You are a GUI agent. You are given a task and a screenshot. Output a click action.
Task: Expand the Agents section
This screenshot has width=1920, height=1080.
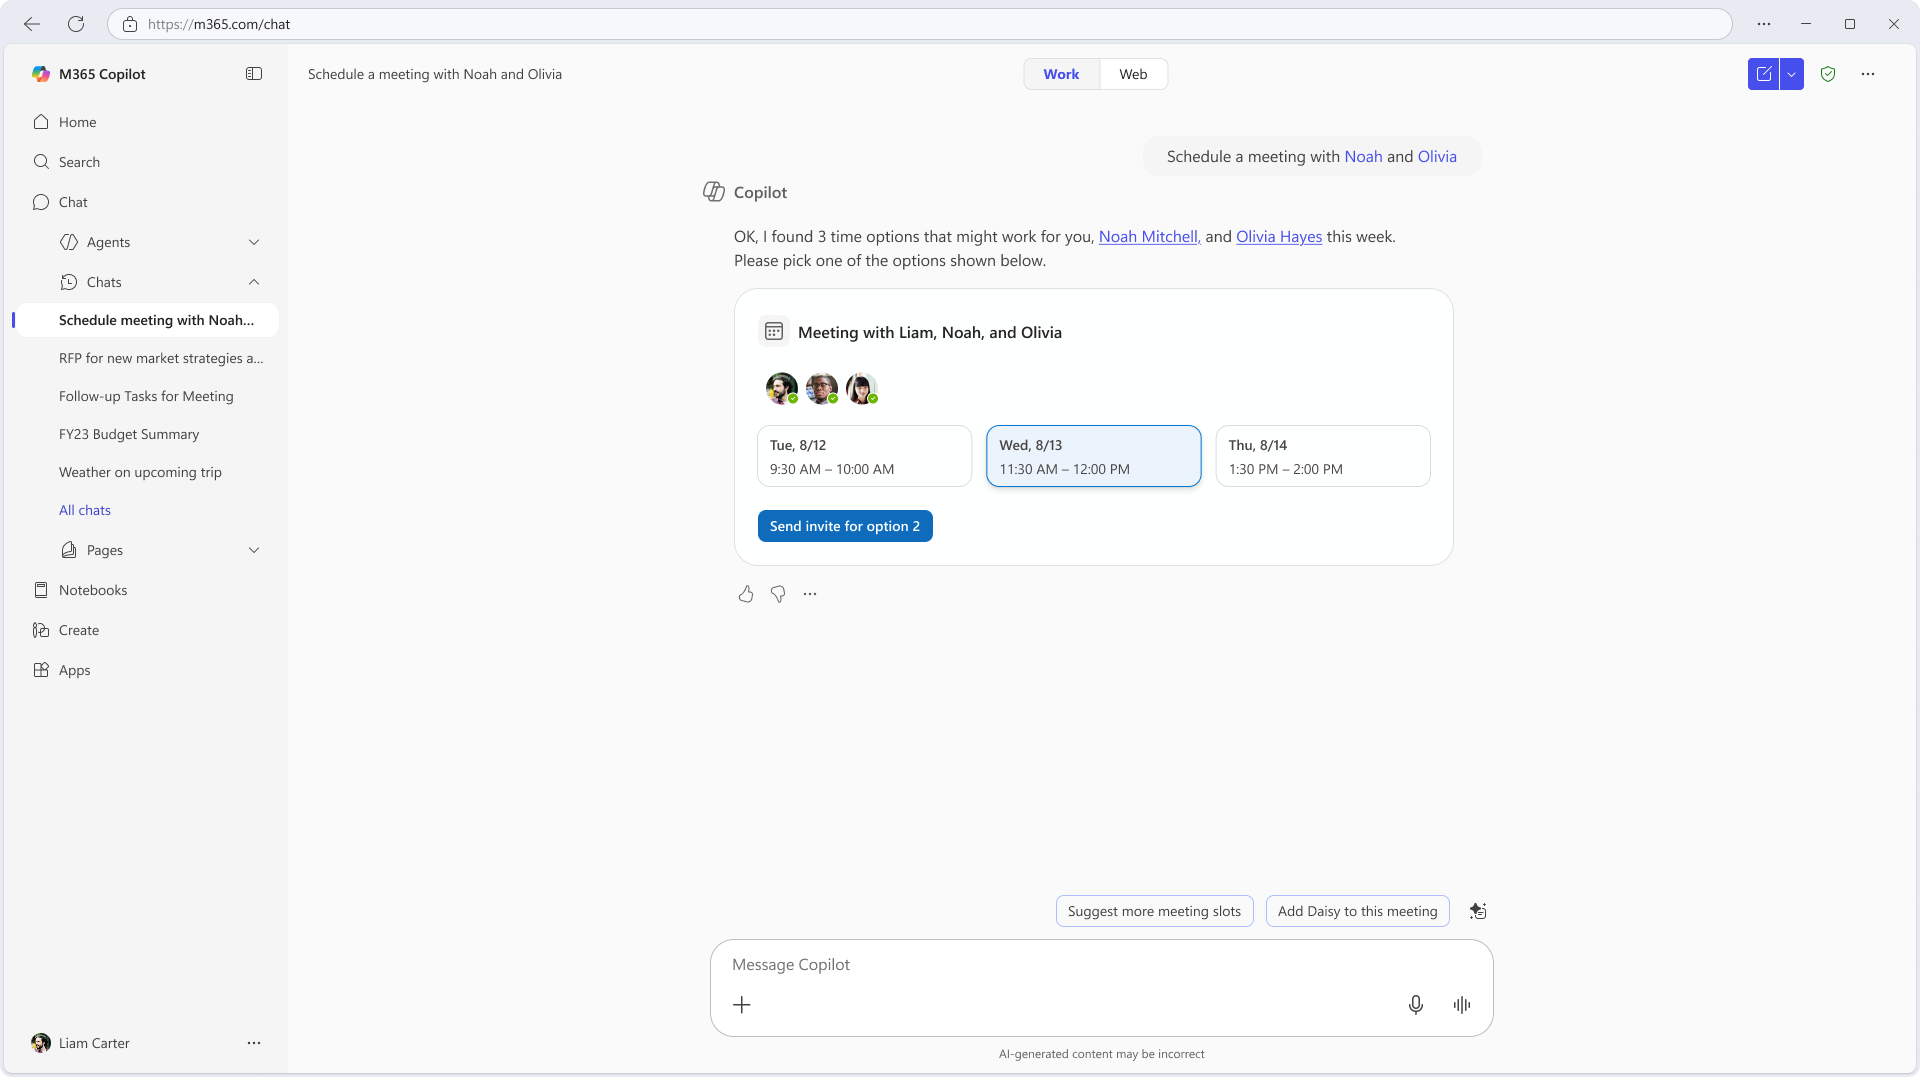click(254, 242)
